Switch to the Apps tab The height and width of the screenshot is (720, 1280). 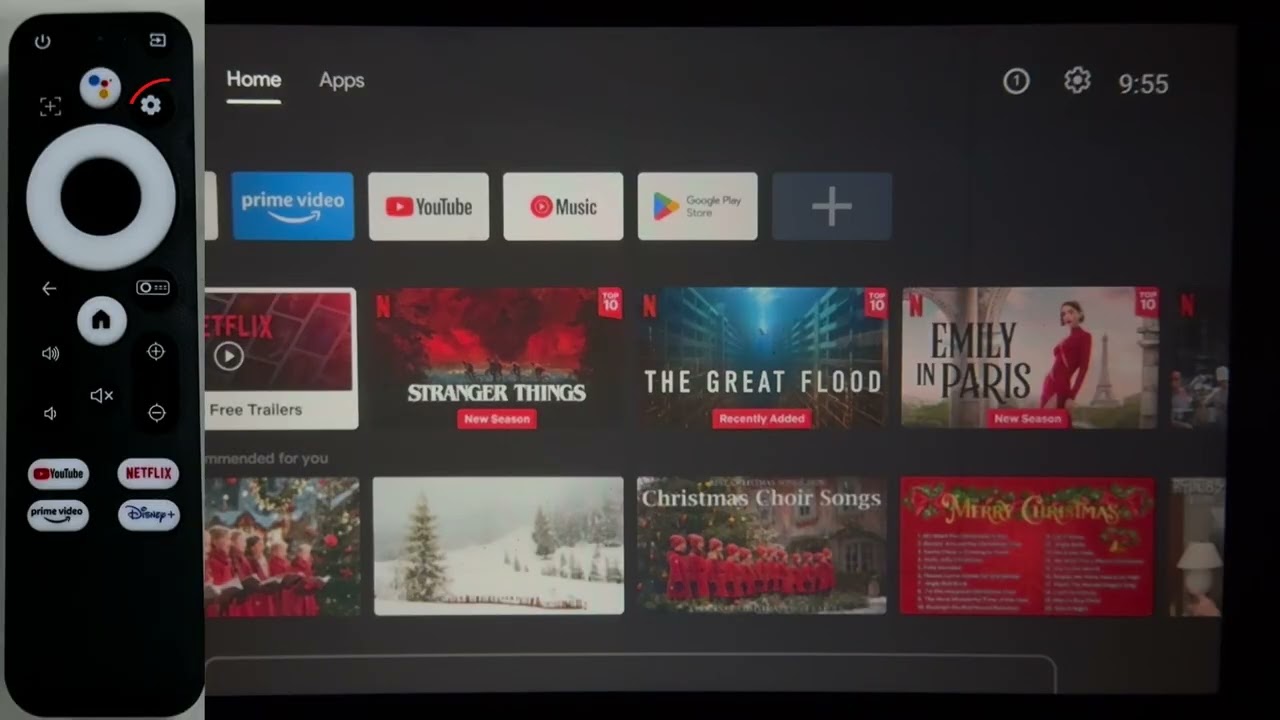tap(341, 81)
